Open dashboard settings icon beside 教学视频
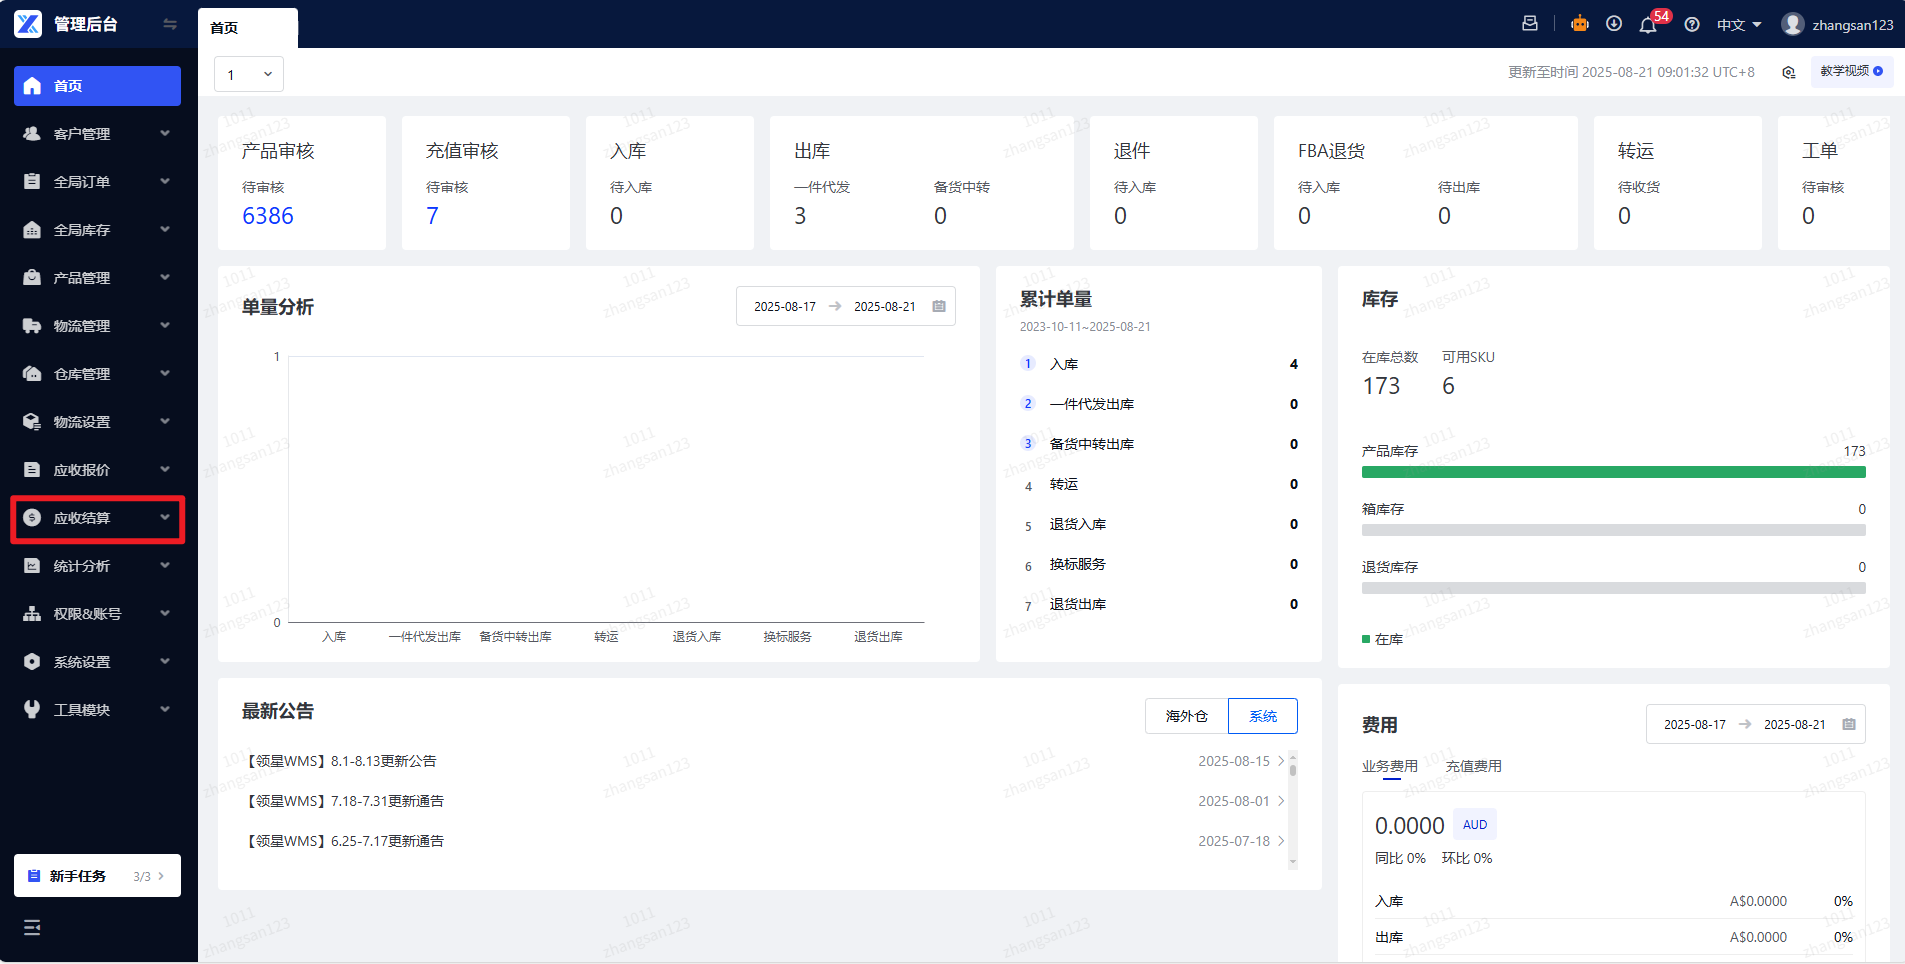The image size is (1905, 964). pyautogui.click(x=1789, y=72)
